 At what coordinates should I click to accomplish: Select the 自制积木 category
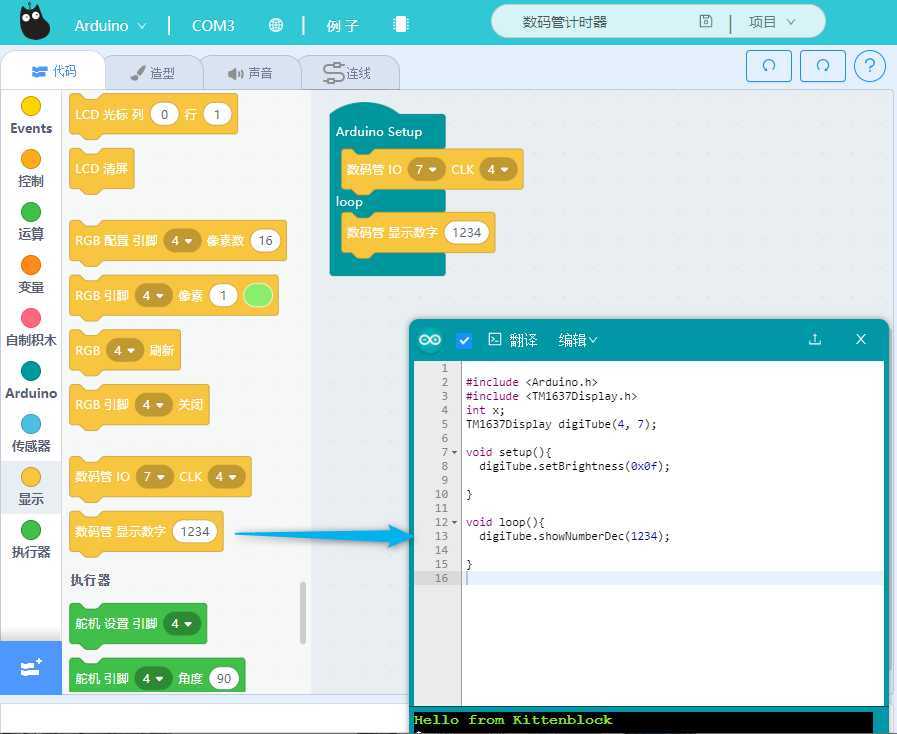31,328
